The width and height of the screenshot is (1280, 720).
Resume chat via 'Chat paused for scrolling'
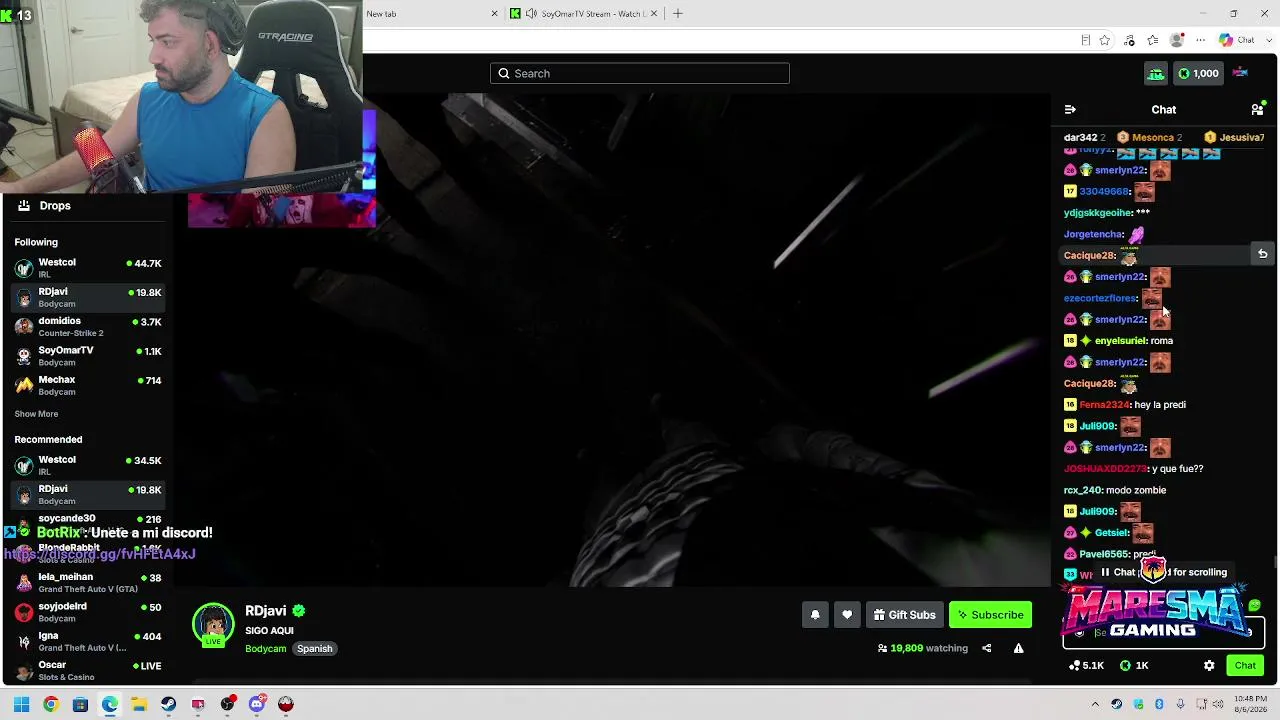pos(1163,572)
